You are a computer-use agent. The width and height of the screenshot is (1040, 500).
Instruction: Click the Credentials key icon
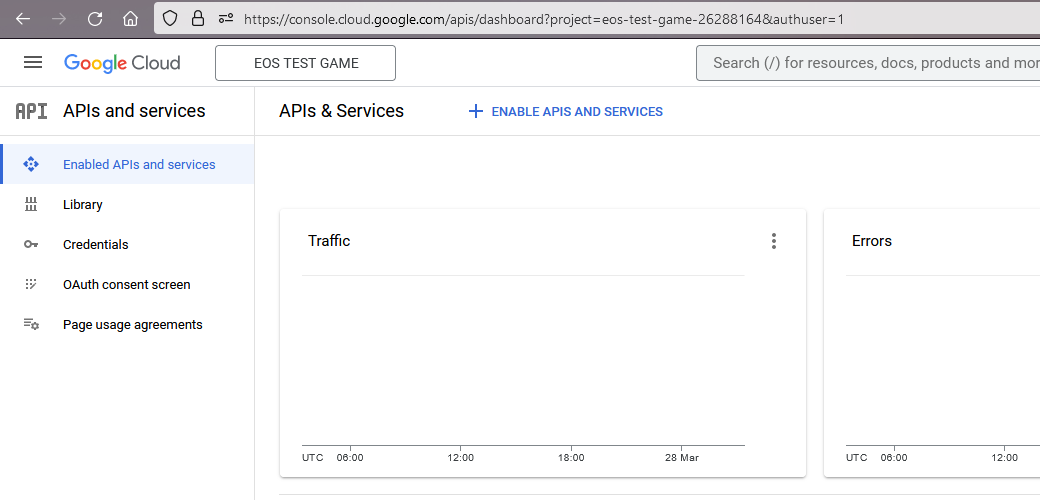(x=31, y=244)
